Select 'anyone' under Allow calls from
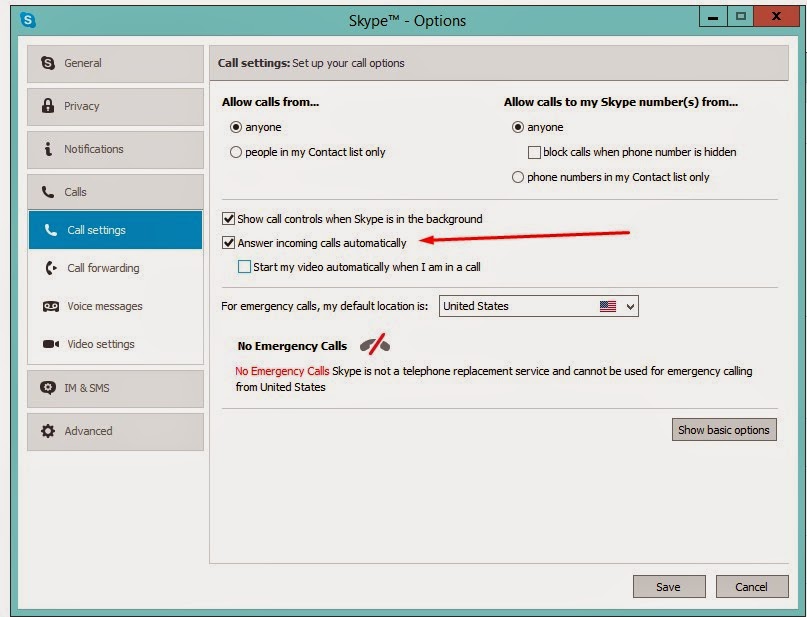 236,127
